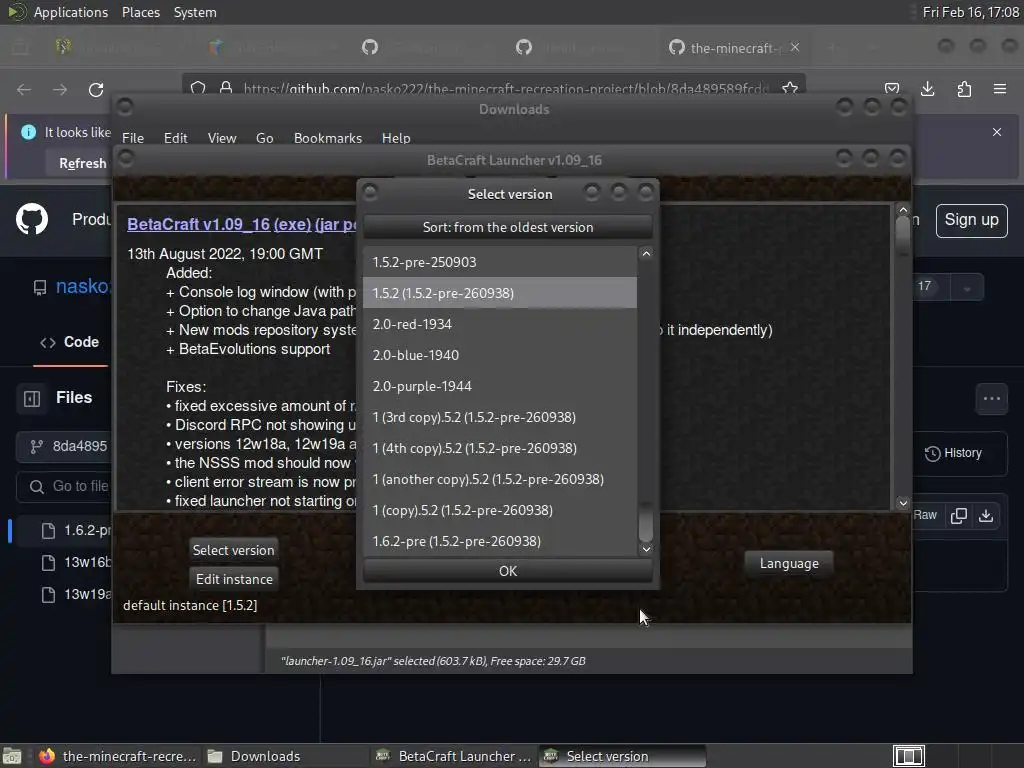This screenshot has width=1024, height=768.
Task: Switch to Firefox the-minecraft-recre taskbar item
Action: click(x=118, y=756)
